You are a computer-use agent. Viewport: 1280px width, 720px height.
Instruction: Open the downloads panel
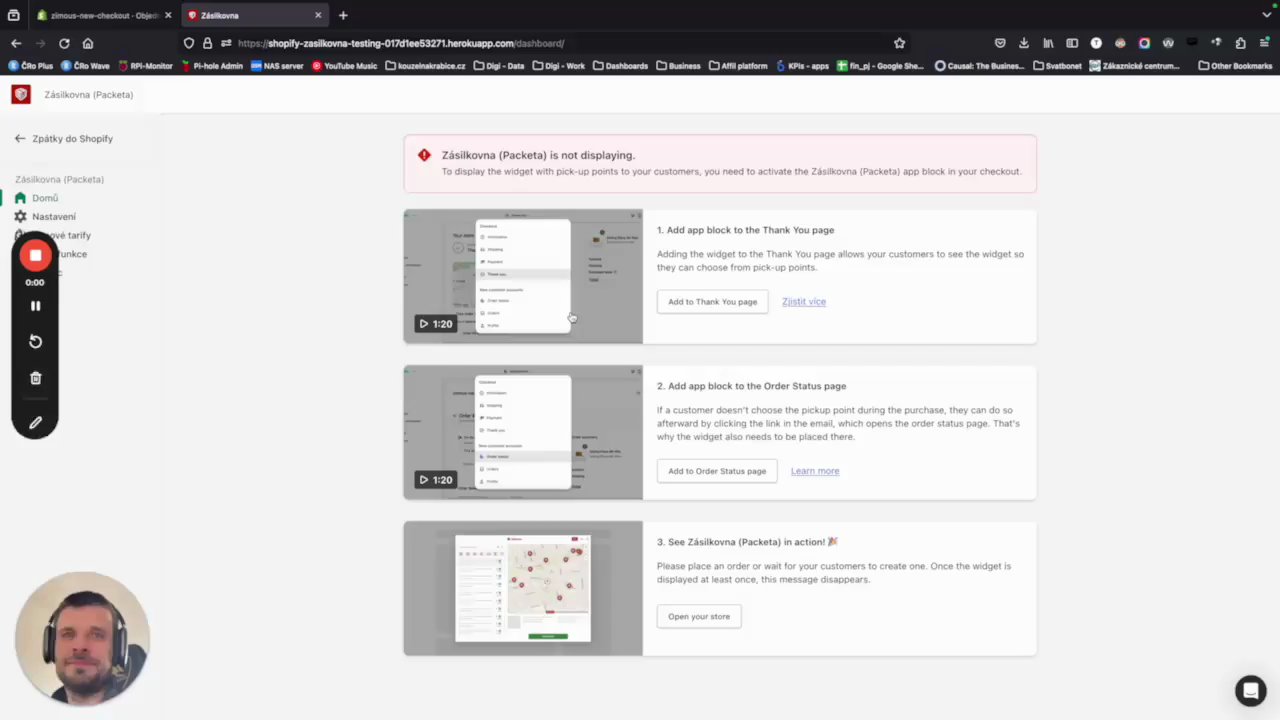pyautogui.click(x=1024, y=43)
